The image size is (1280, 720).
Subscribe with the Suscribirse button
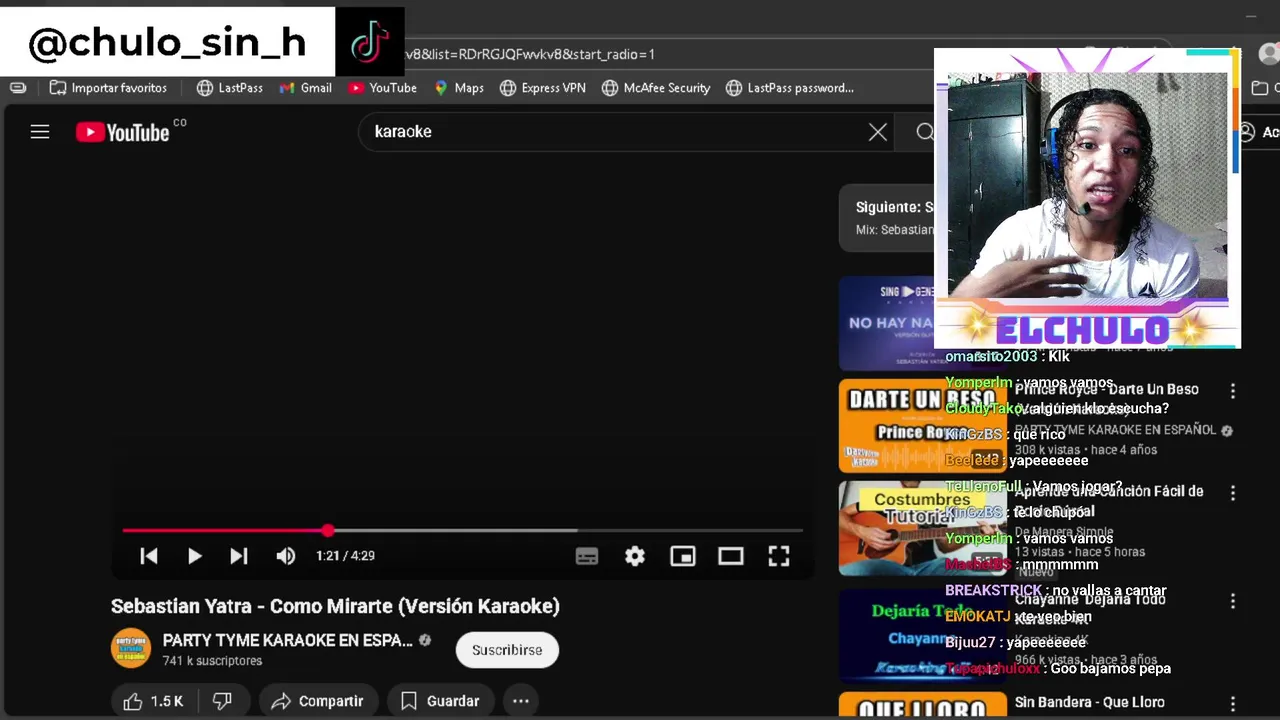[x=507, y=650]
